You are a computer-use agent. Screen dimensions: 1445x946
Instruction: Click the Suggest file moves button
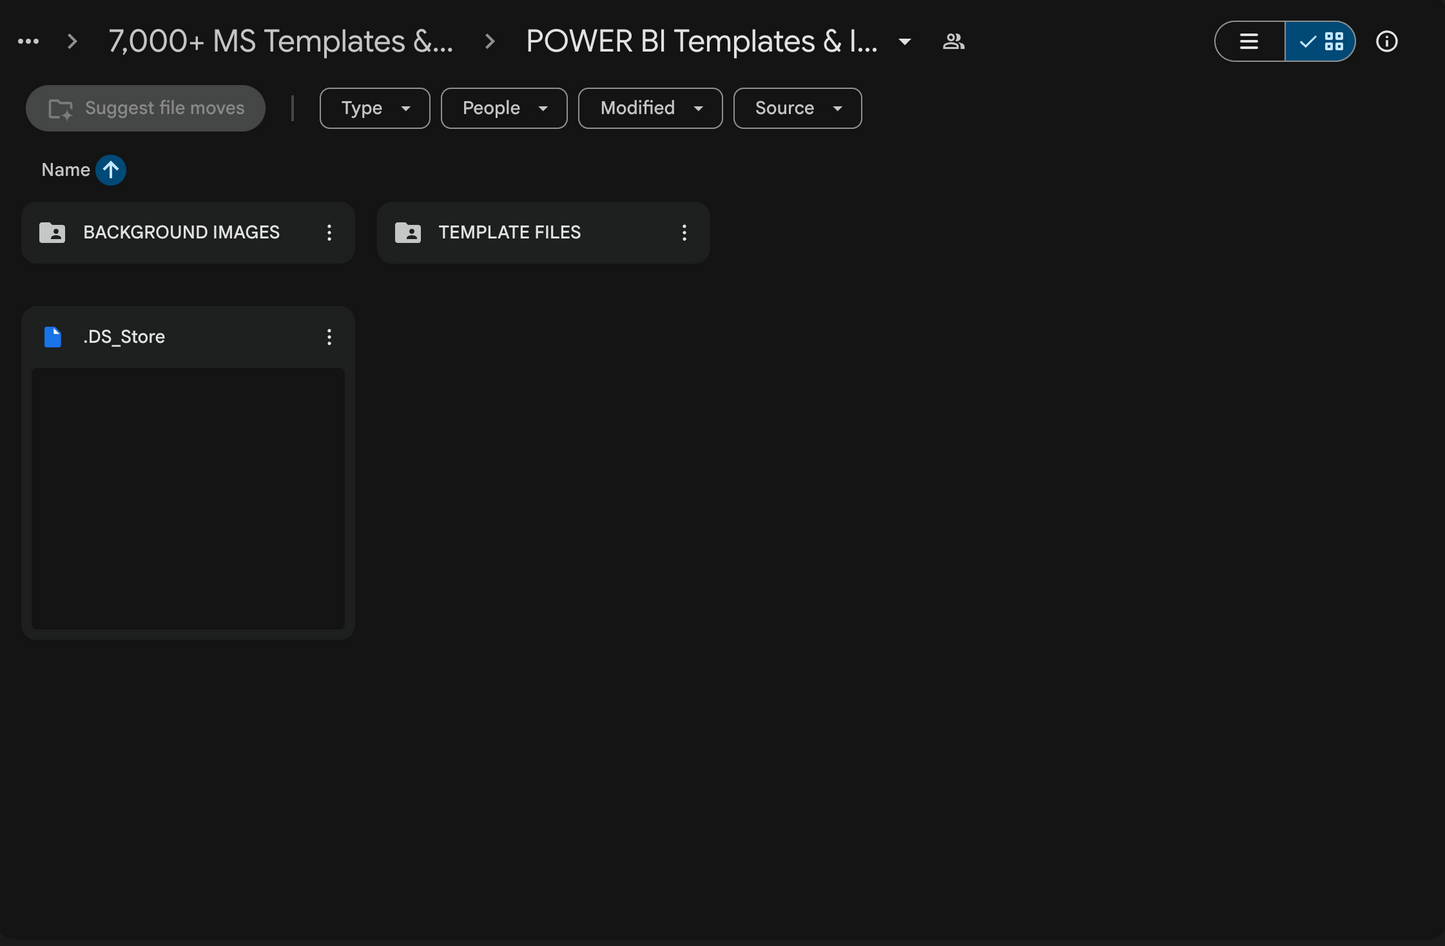tap(145, 108)
